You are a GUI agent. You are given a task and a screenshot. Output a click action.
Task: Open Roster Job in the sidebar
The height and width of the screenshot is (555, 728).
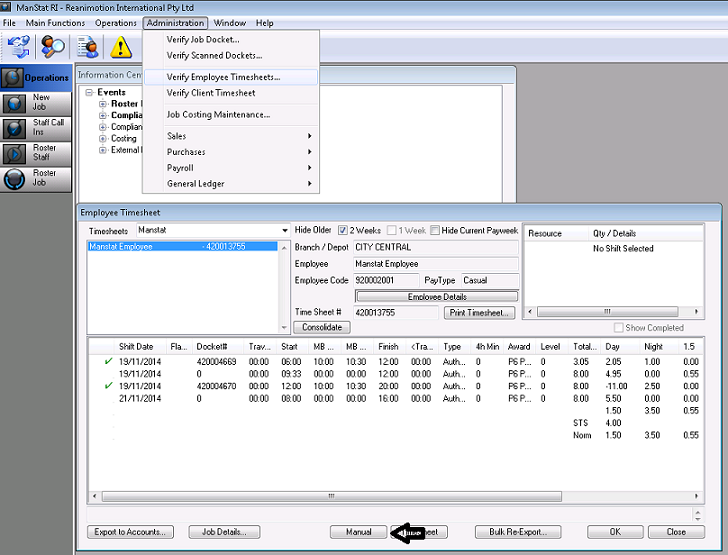coord(37,178)
